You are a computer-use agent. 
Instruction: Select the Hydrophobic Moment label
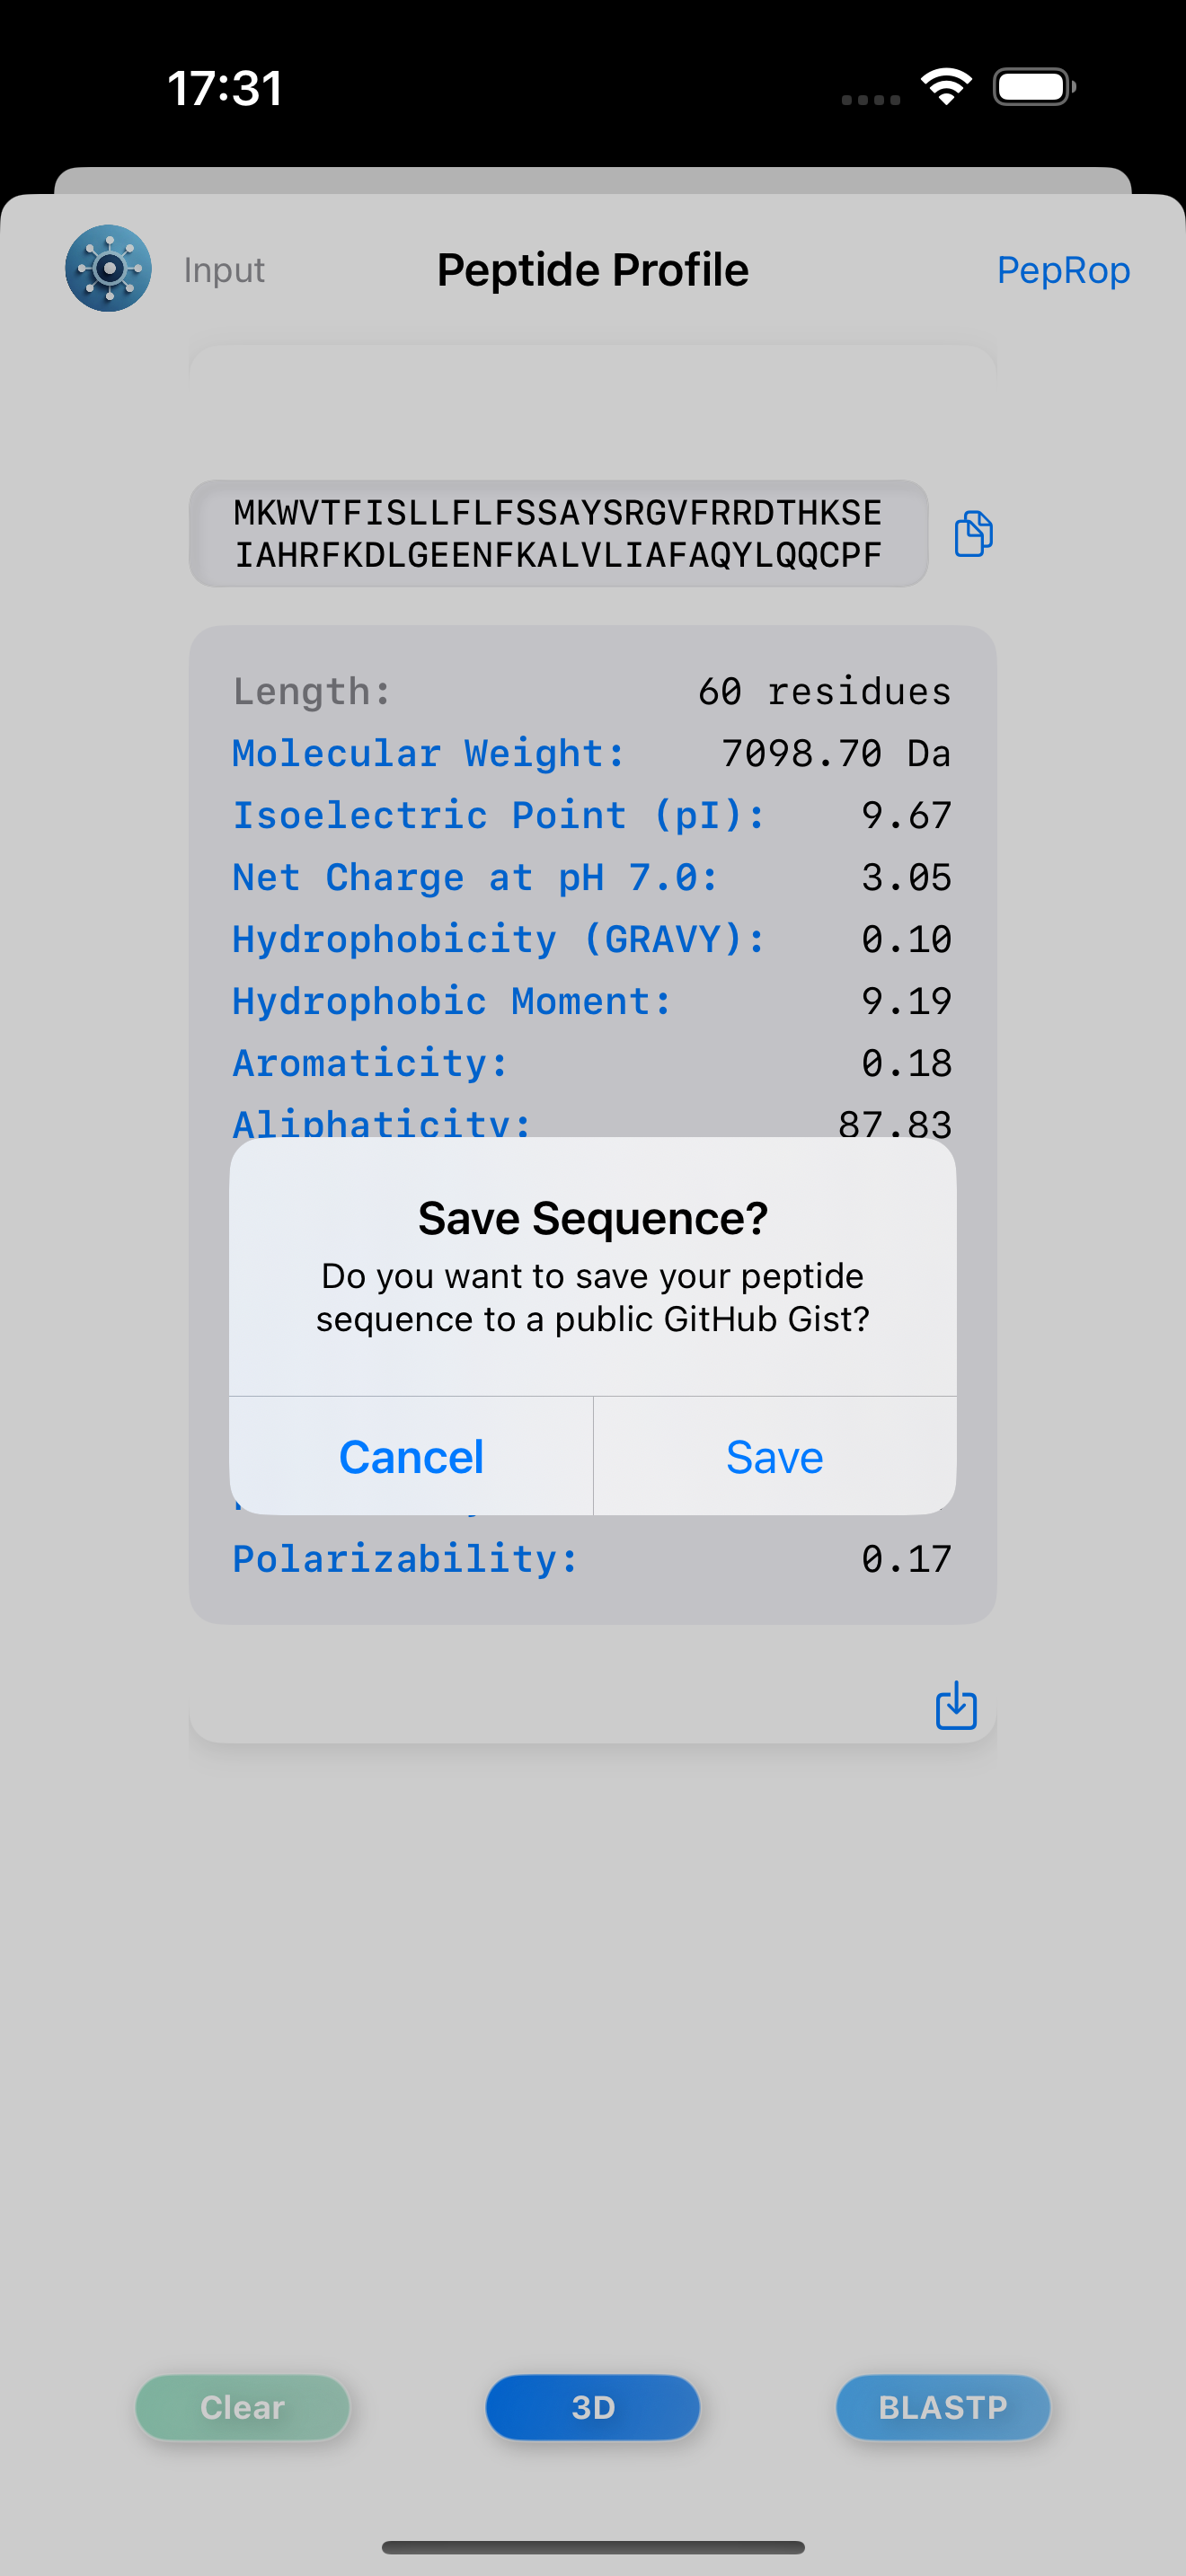point(452,1001)
